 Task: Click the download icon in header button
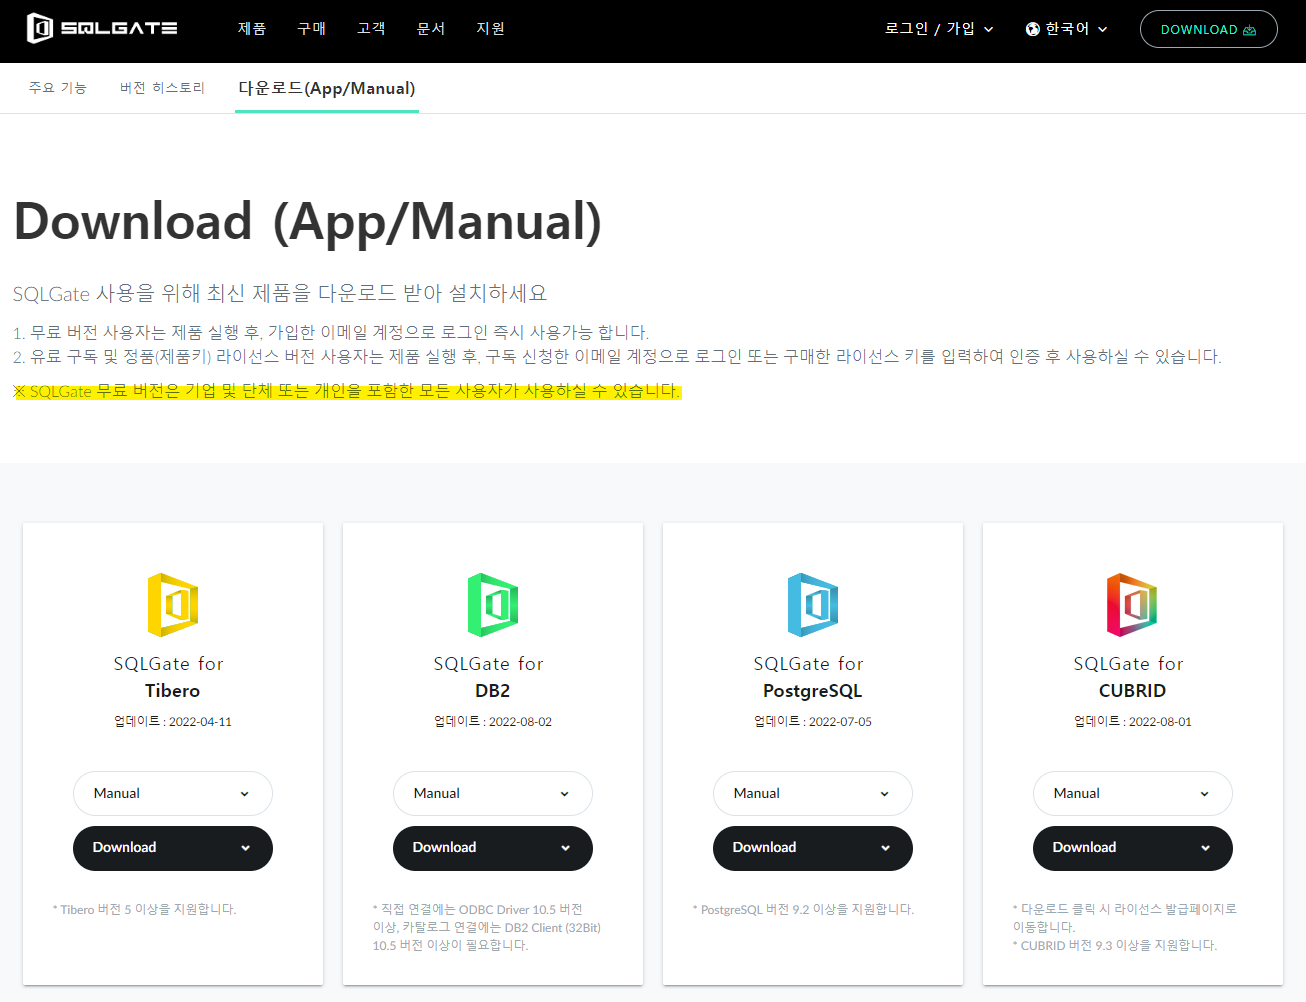[x=1249, y=30]
